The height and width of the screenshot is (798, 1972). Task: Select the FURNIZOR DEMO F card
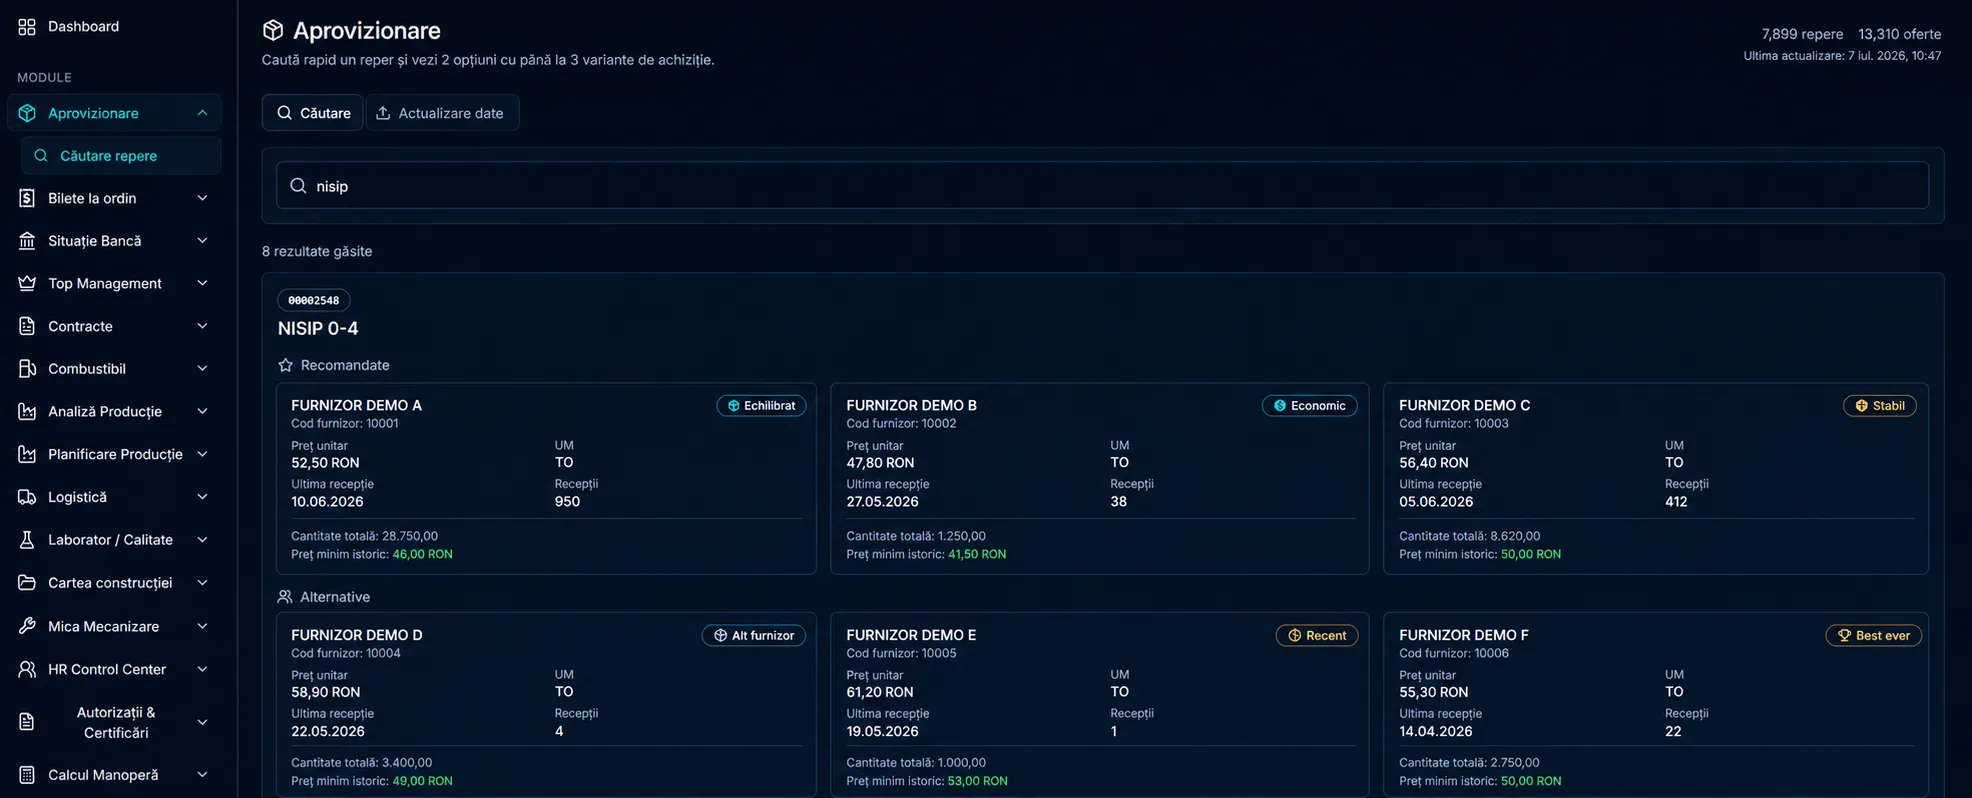point(1656,706)
